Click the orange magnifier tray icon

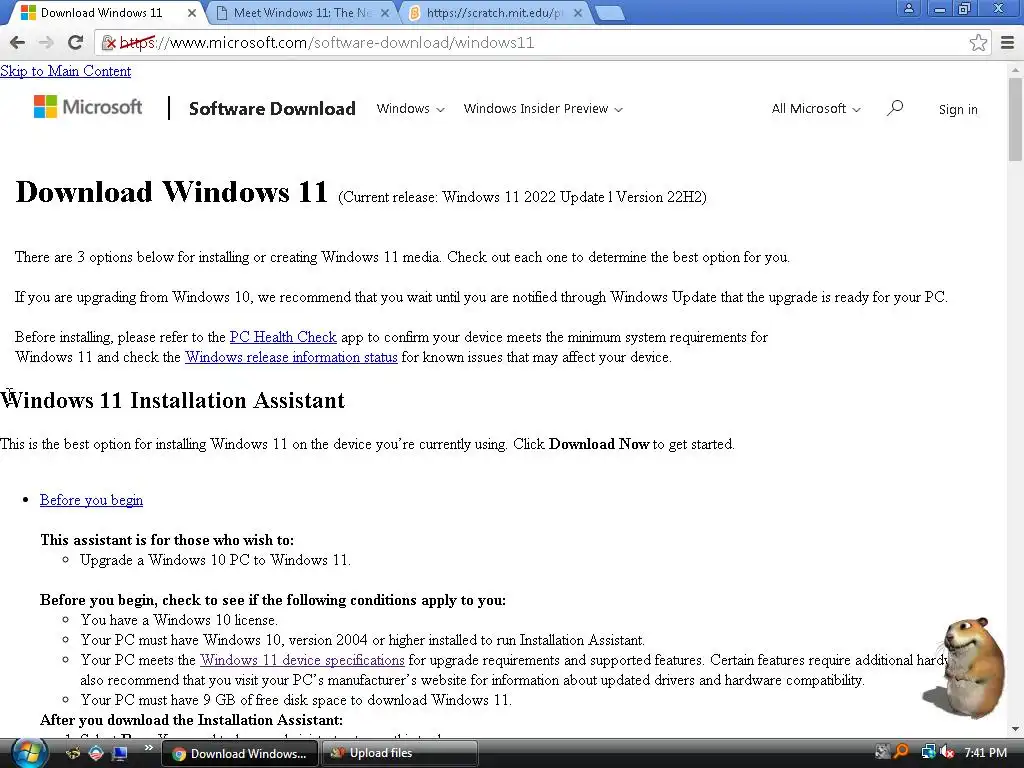click(x=902, y=752)
